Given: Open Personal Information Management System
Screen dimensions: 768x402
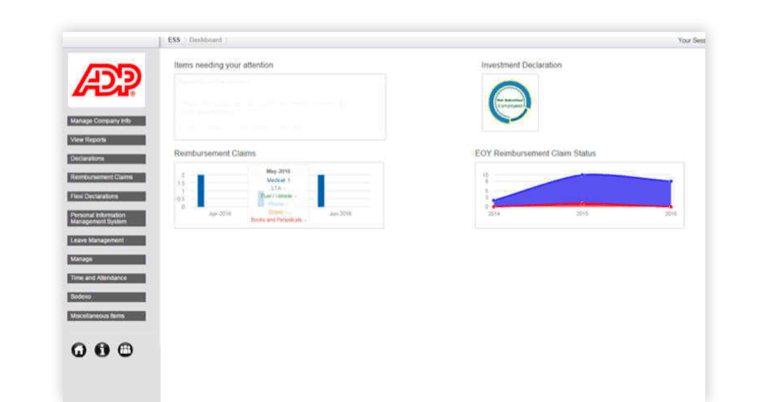Looking at the screenshot, I should pos(106,218).
